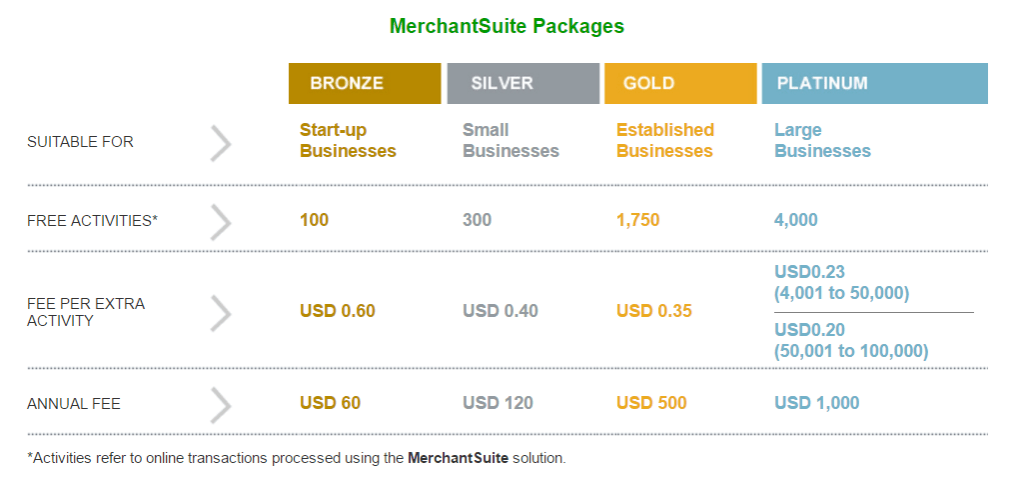Screen dimensions: 1024x482
Task: Click the chevron next to FEE PER EXTRA ACTIVITY
Action: pos(221,313)
